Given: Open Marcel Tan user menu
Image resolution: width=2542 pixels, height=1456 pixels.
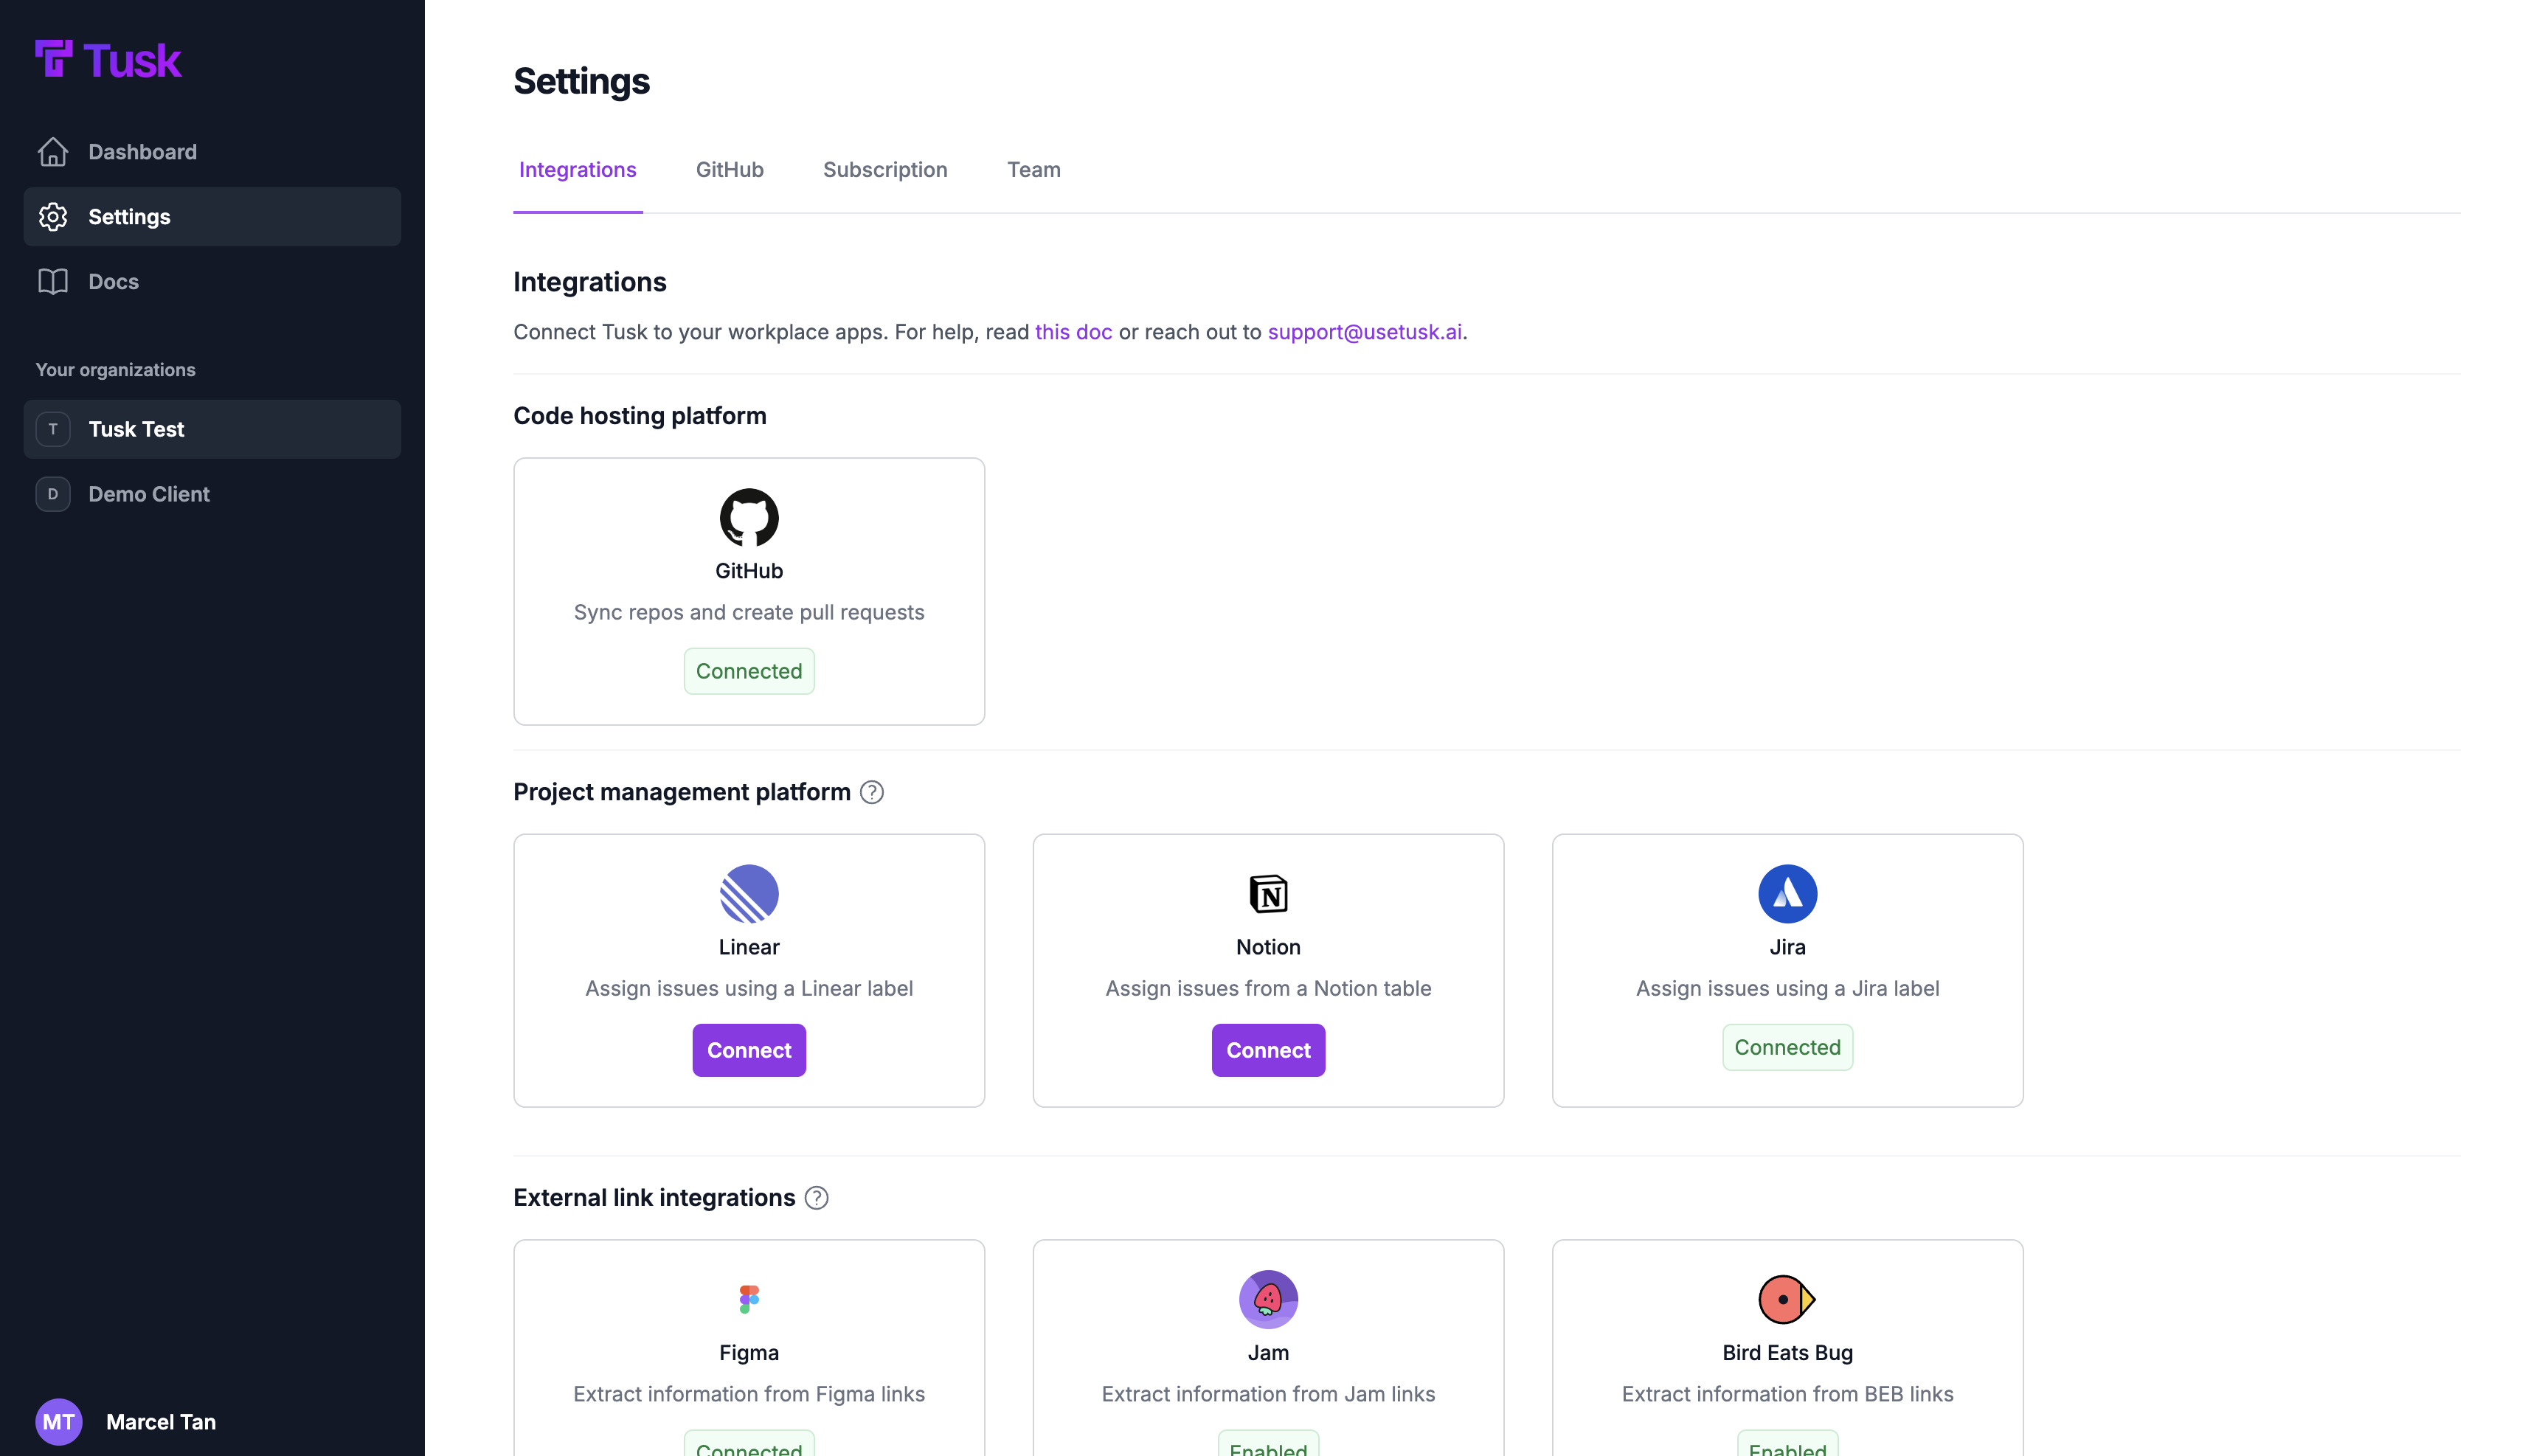Looking at the screenshot, I should tap(126, 1421).
